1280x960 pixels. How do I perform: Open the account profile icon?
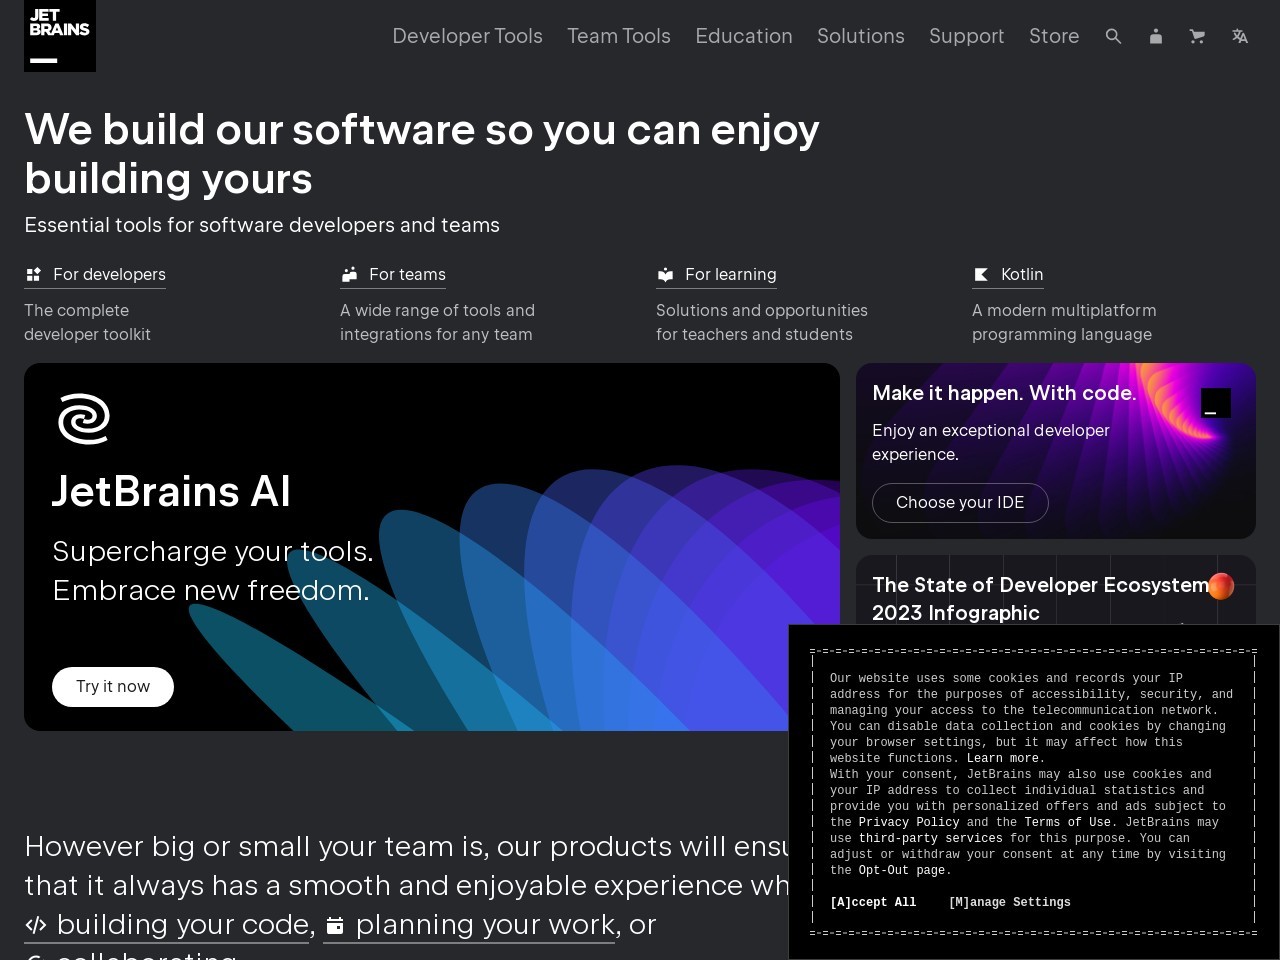tap(1156, 36)
